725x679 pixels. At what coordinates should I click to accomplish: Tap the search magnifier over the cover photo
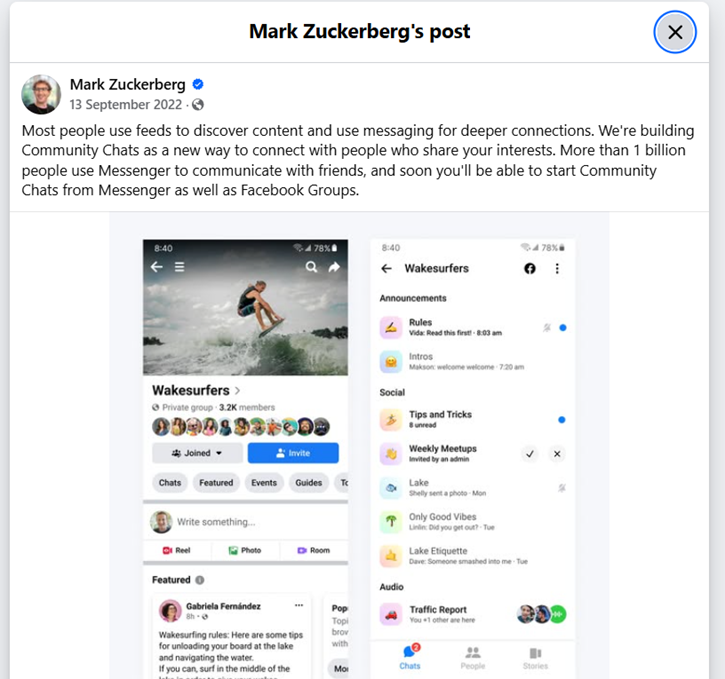[311, 267]
